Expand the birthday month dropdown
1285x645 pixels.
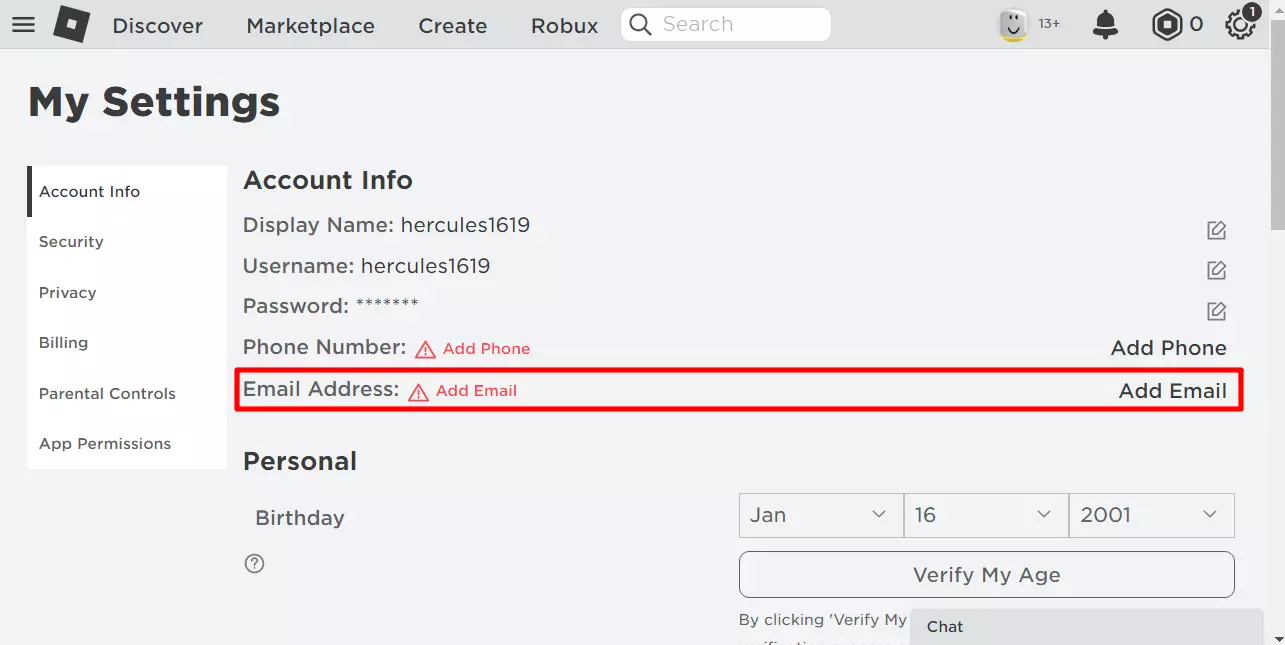click(820, 515)
